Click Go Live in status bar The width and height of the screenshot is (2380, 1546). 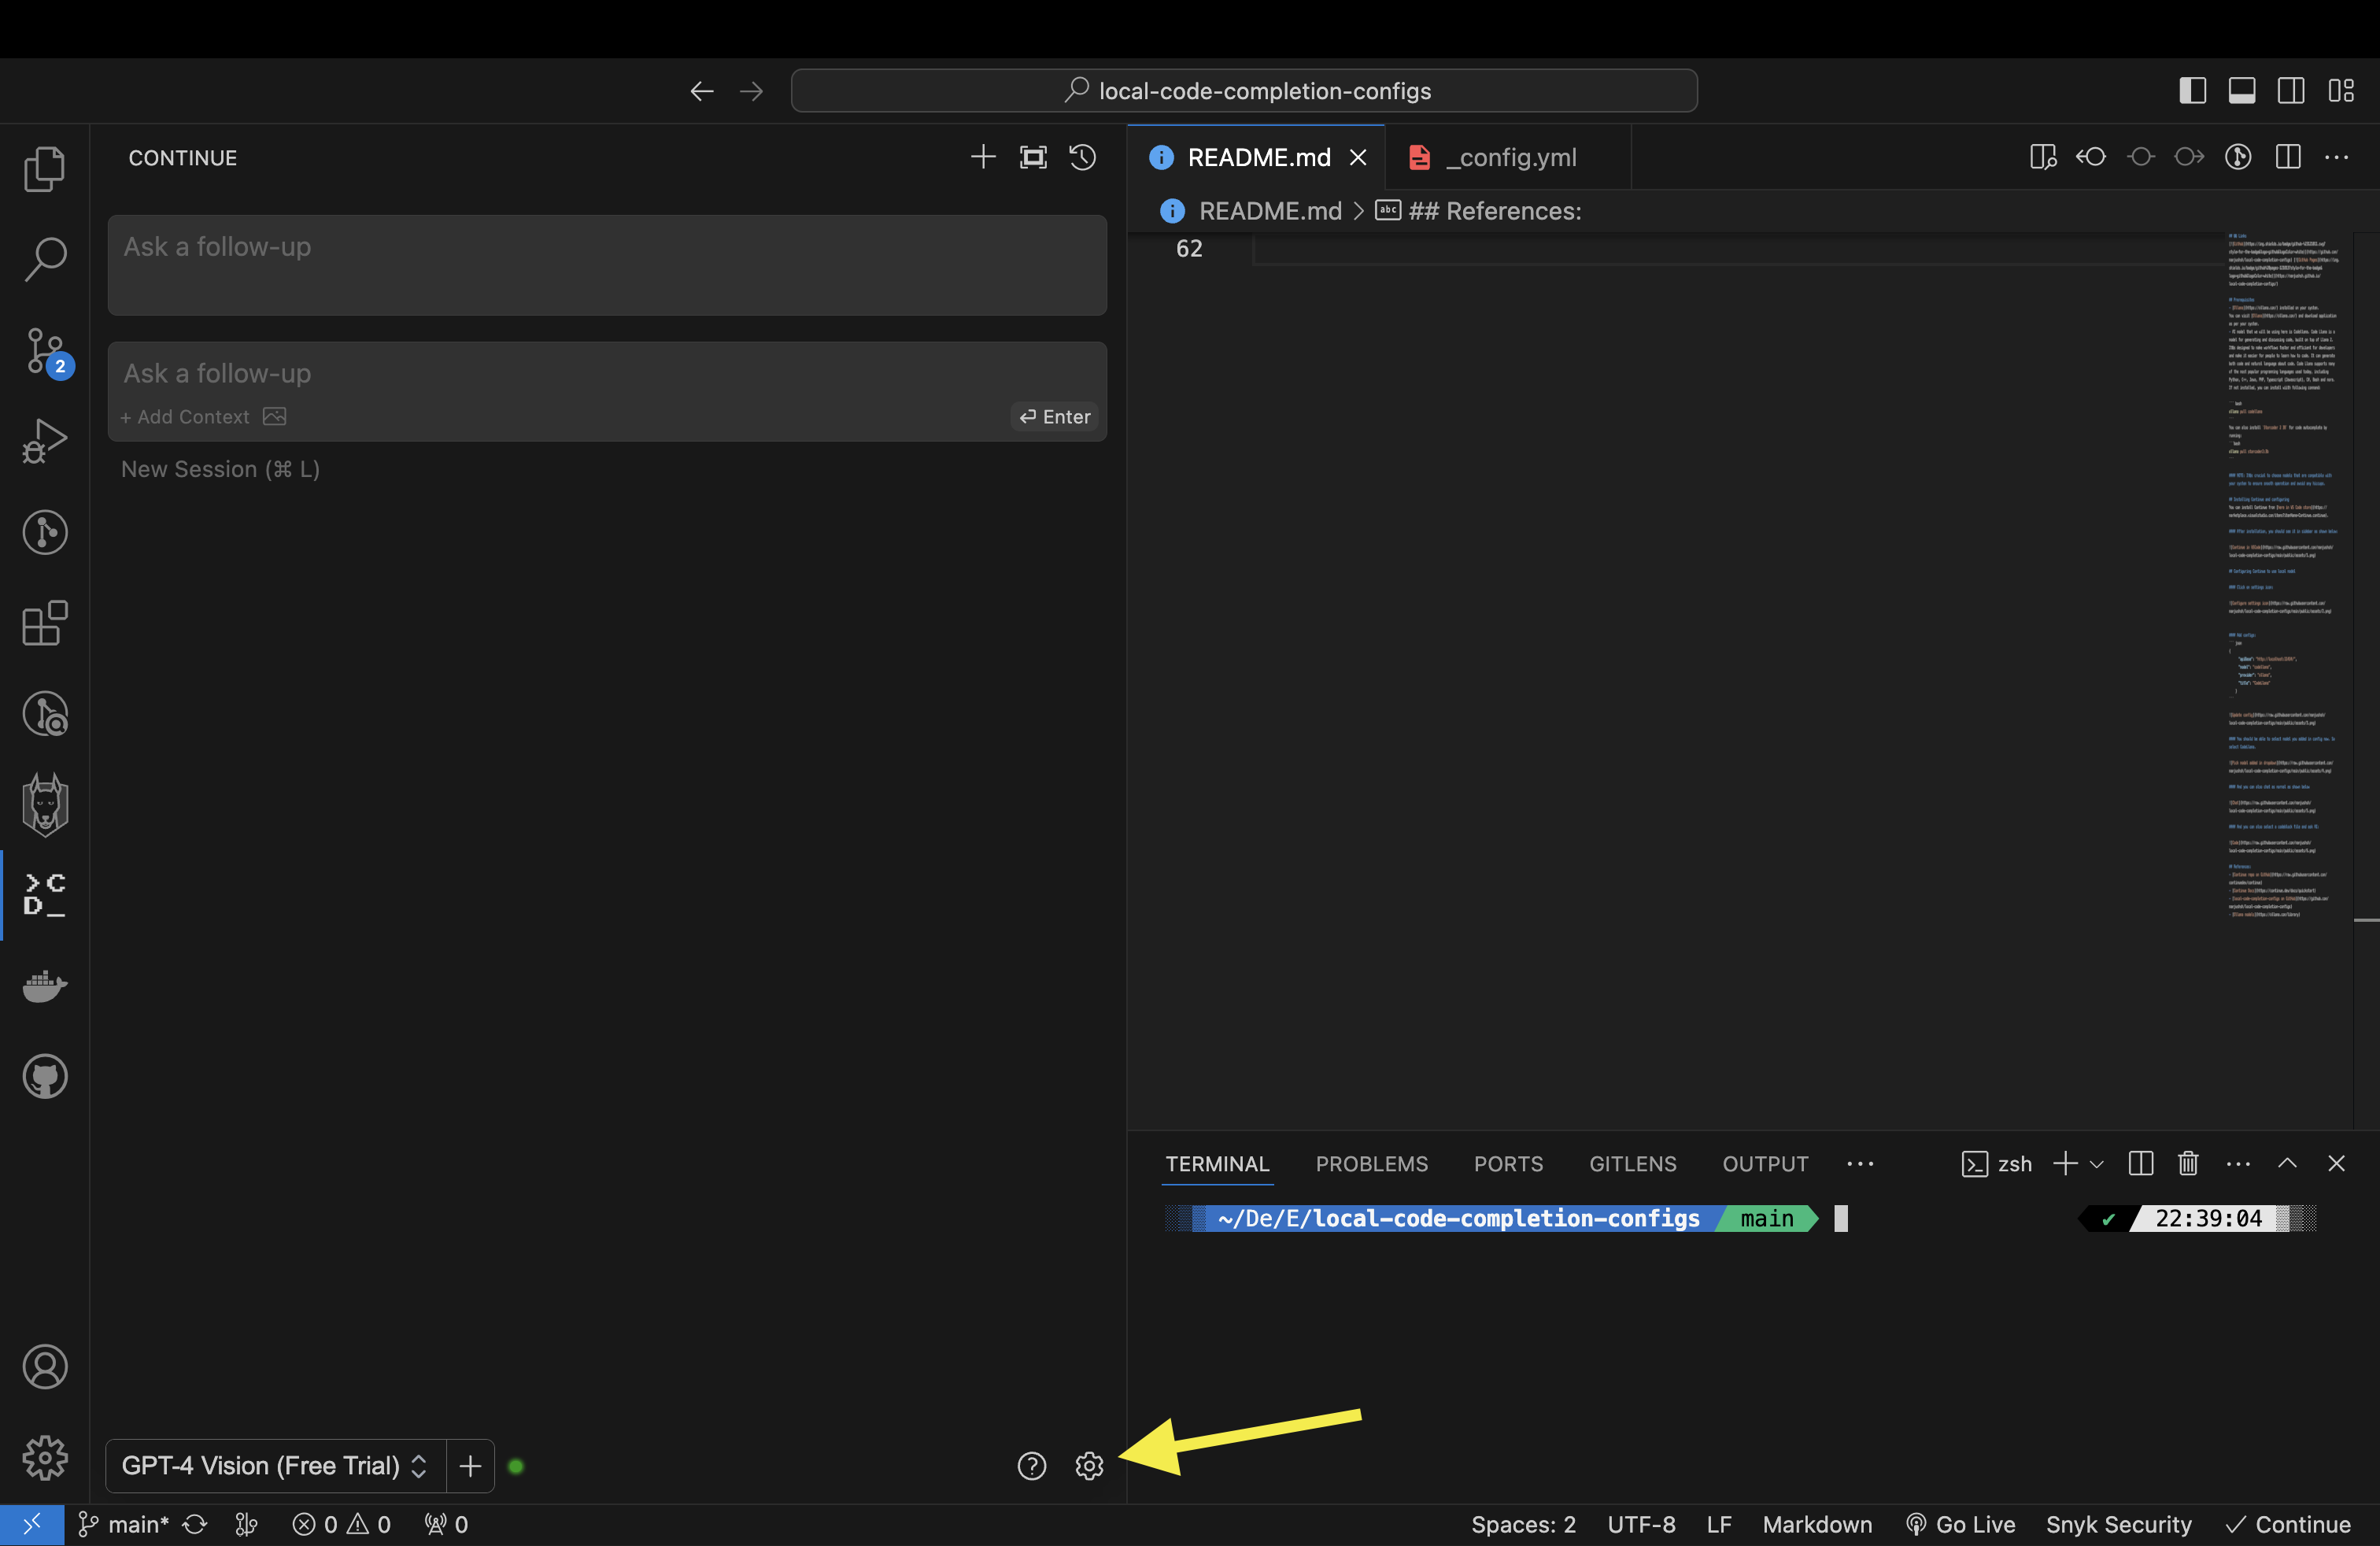tap(1960, 1524)
